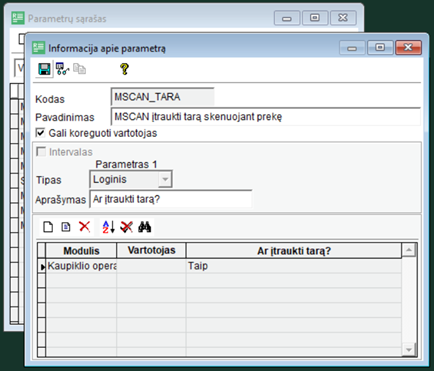The image size is (434, 371).
Task: Clear the filter with crossed icon
Action: tap(126, 227)
